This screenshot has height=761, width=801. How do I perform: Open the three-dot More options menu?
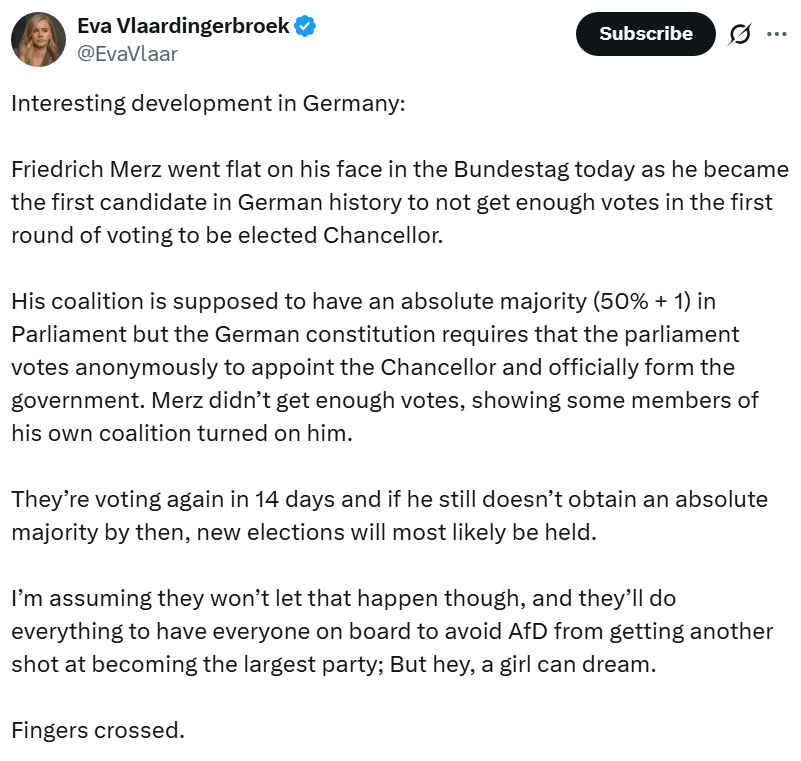[776, 33]
